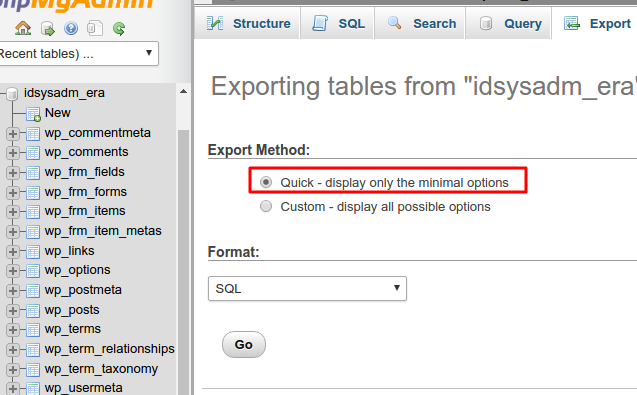Click the wp_frm_item_metas table icon
Screen dimensions: 637x395
coord(32,232)
